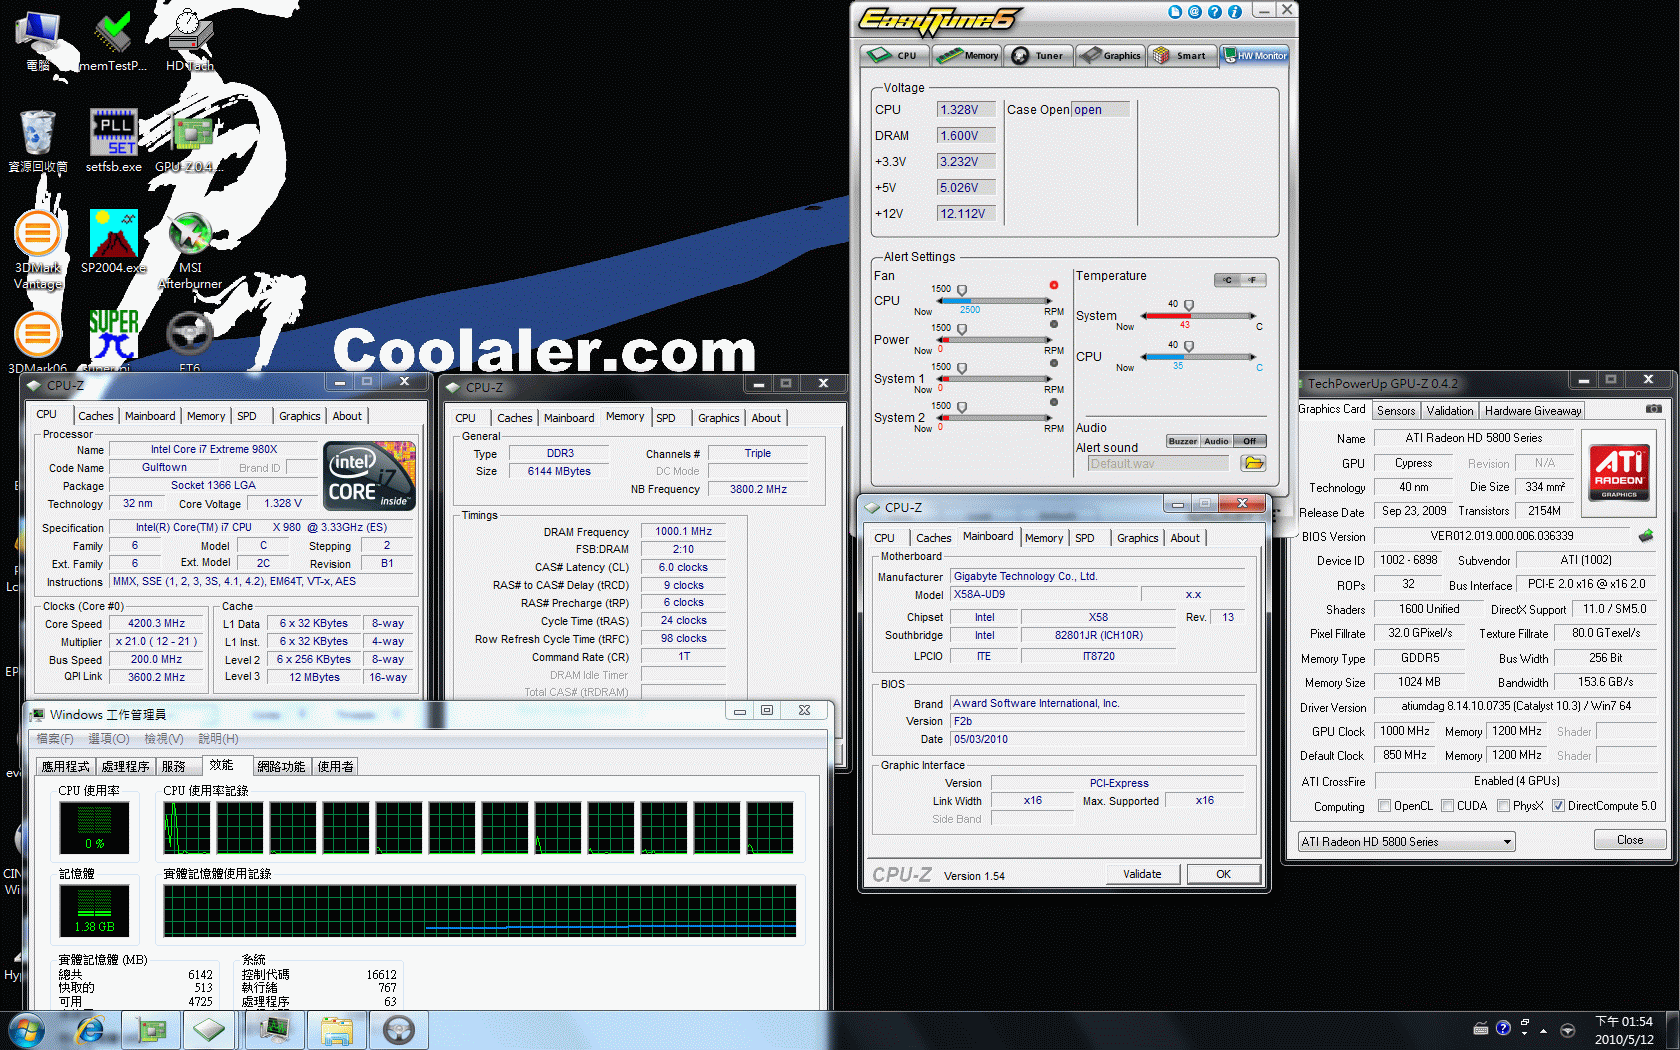This screenshot has height=1050, width=1680.
Task: Open GPU-Z Hardware Giveaway tab
Action: [x=1533, y=411]
